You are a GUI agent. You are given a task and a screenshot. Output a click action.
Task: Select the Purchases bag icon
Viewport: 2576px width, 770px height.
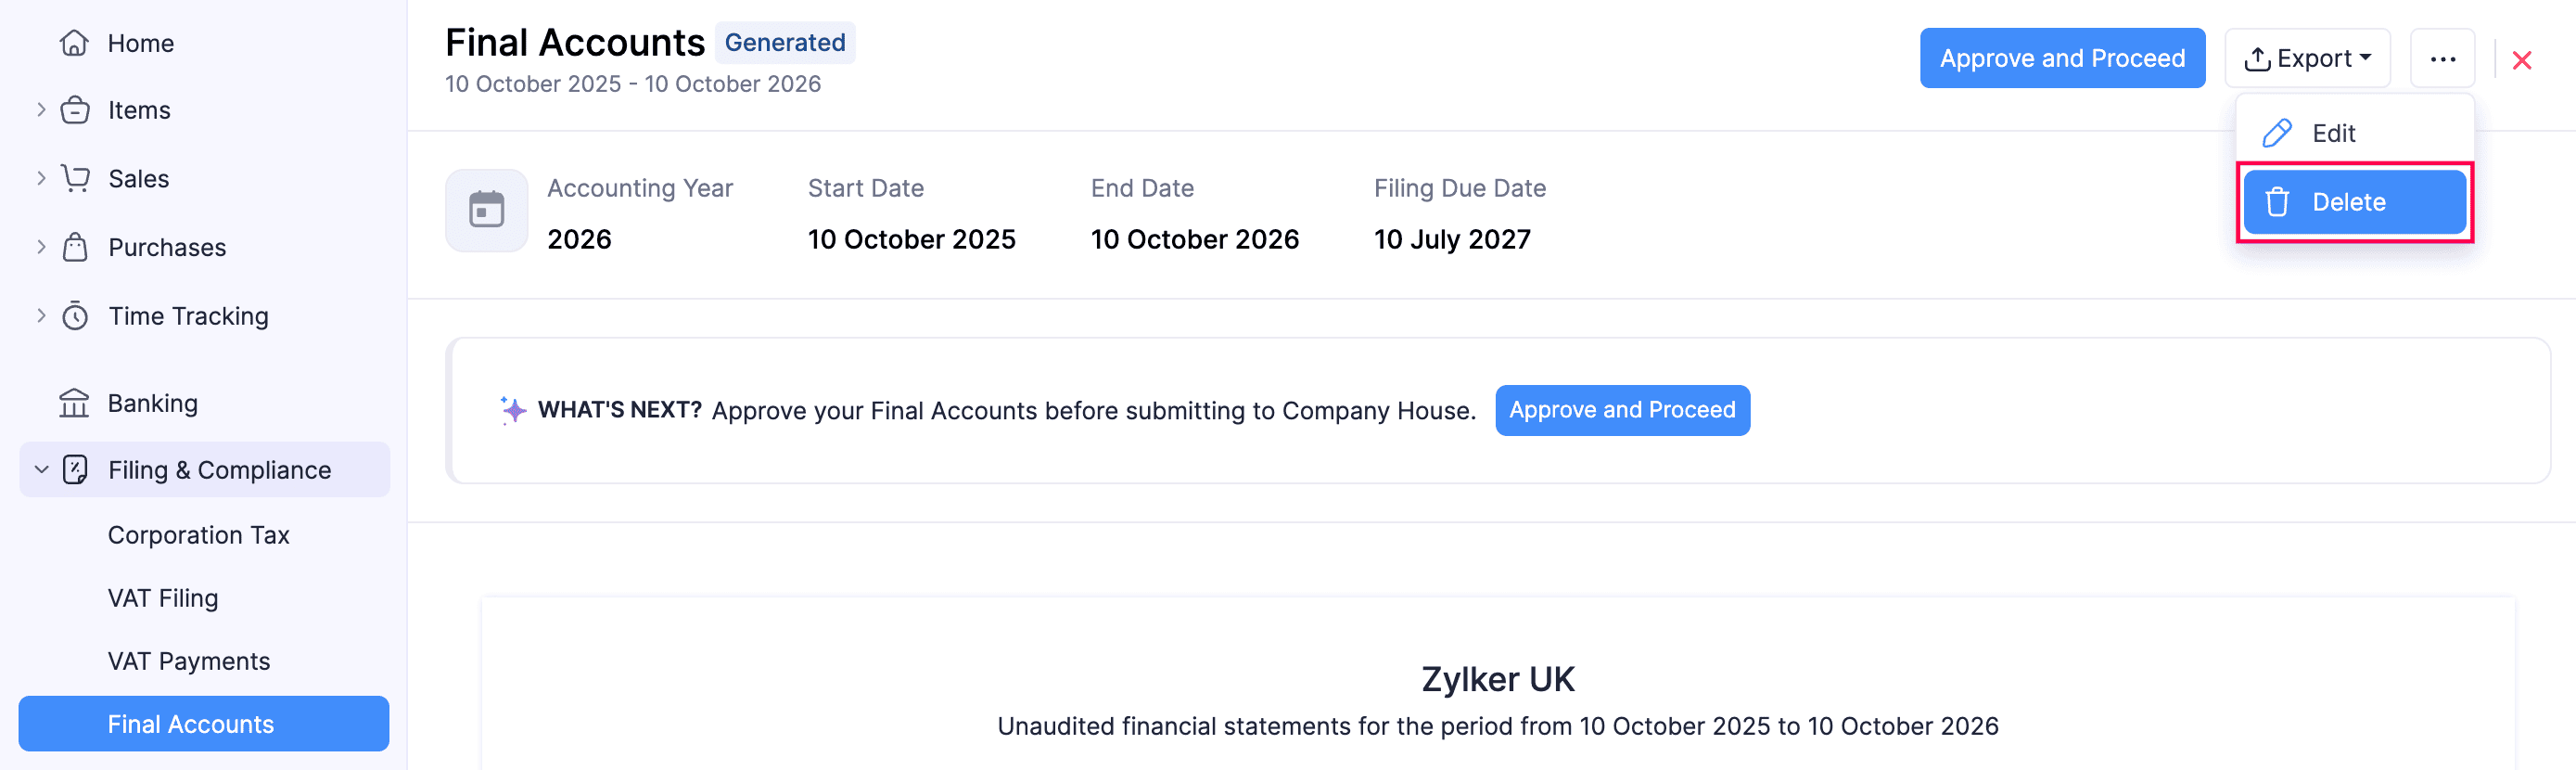point(76,246)
